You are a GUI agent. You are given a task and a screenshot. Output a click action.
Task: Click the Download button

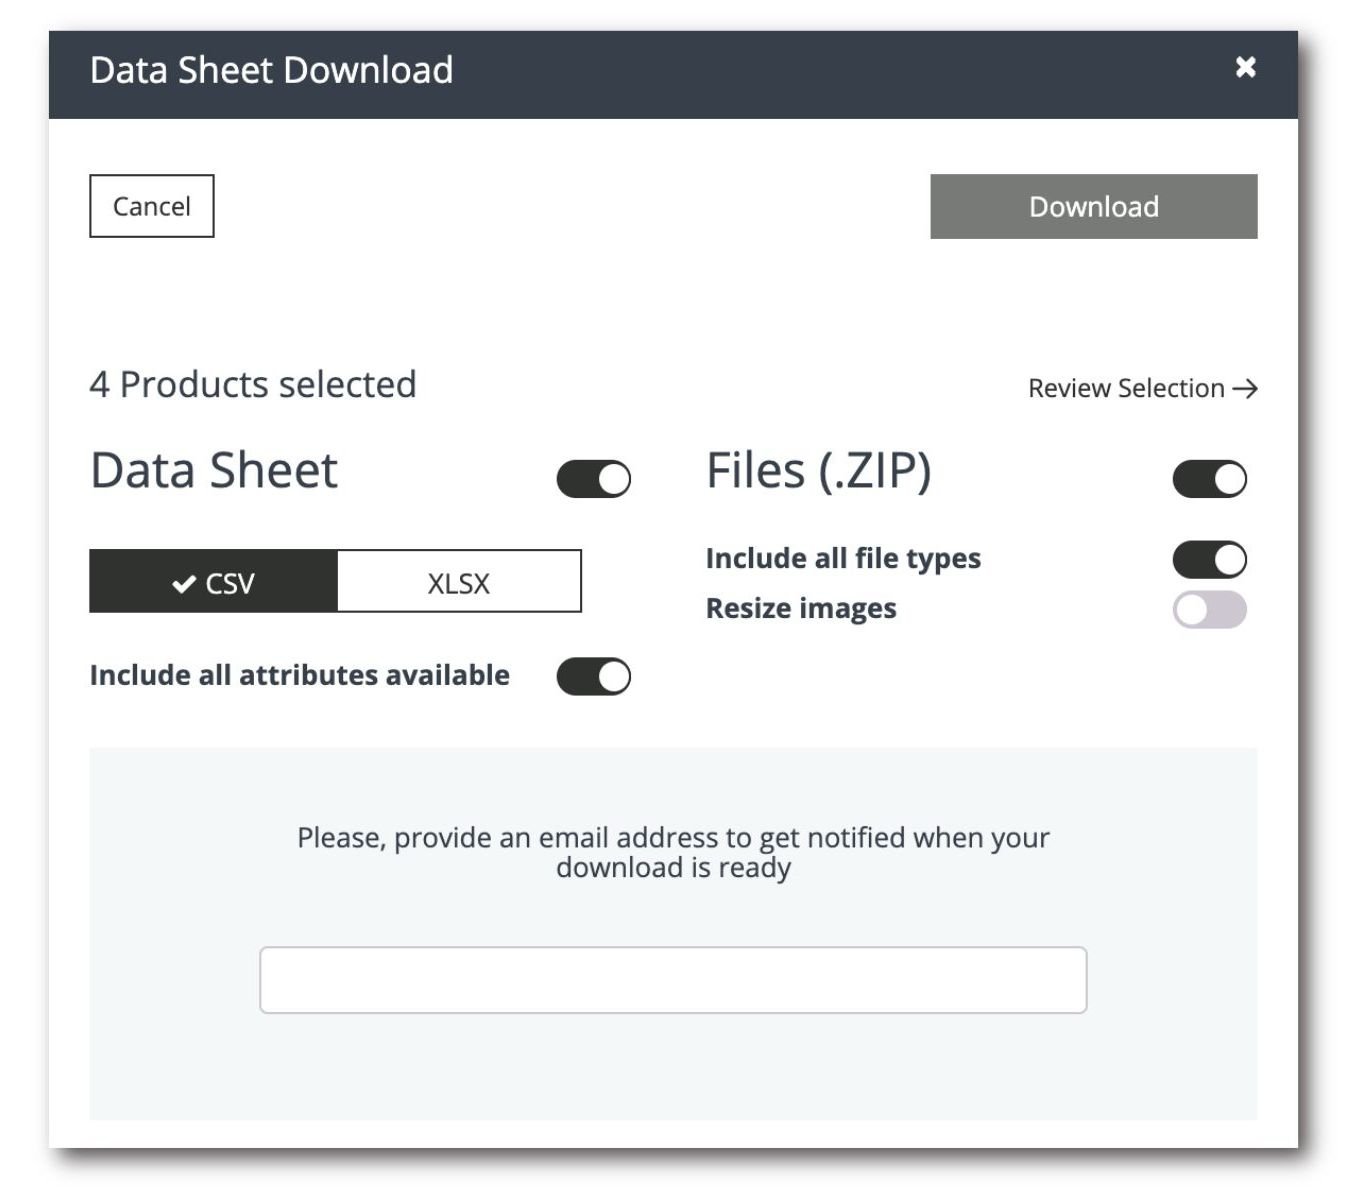[x=1093, y=206]
